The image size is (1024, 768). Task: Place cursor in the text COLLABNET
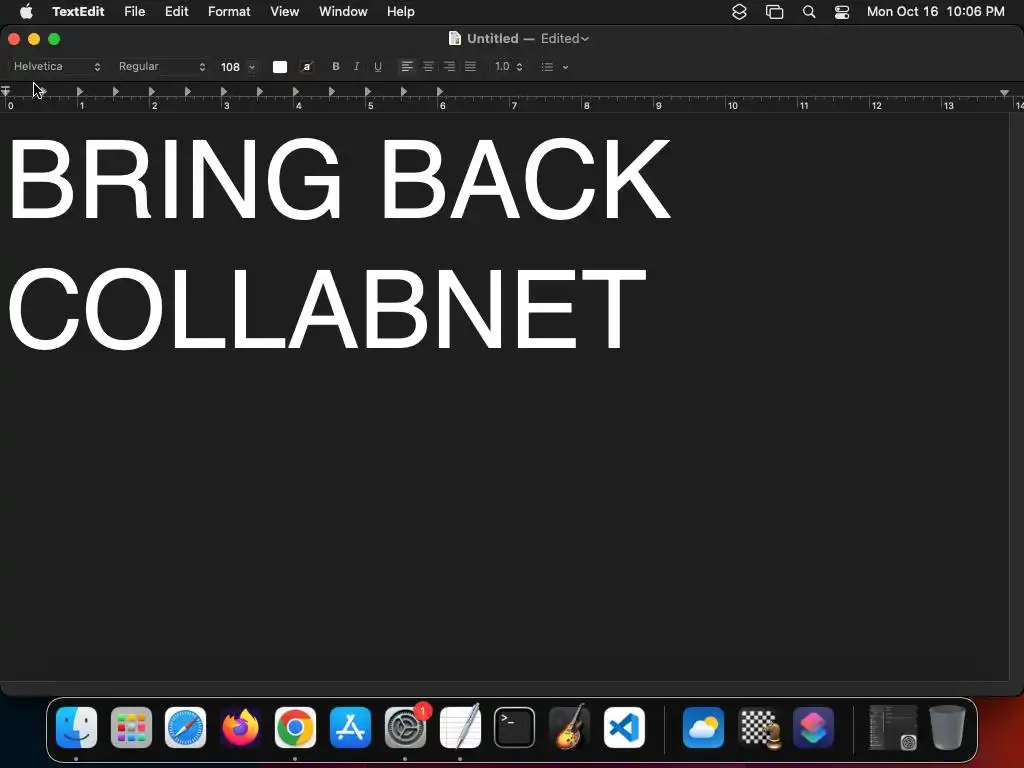pyautogui.click(x=327, y=309)
